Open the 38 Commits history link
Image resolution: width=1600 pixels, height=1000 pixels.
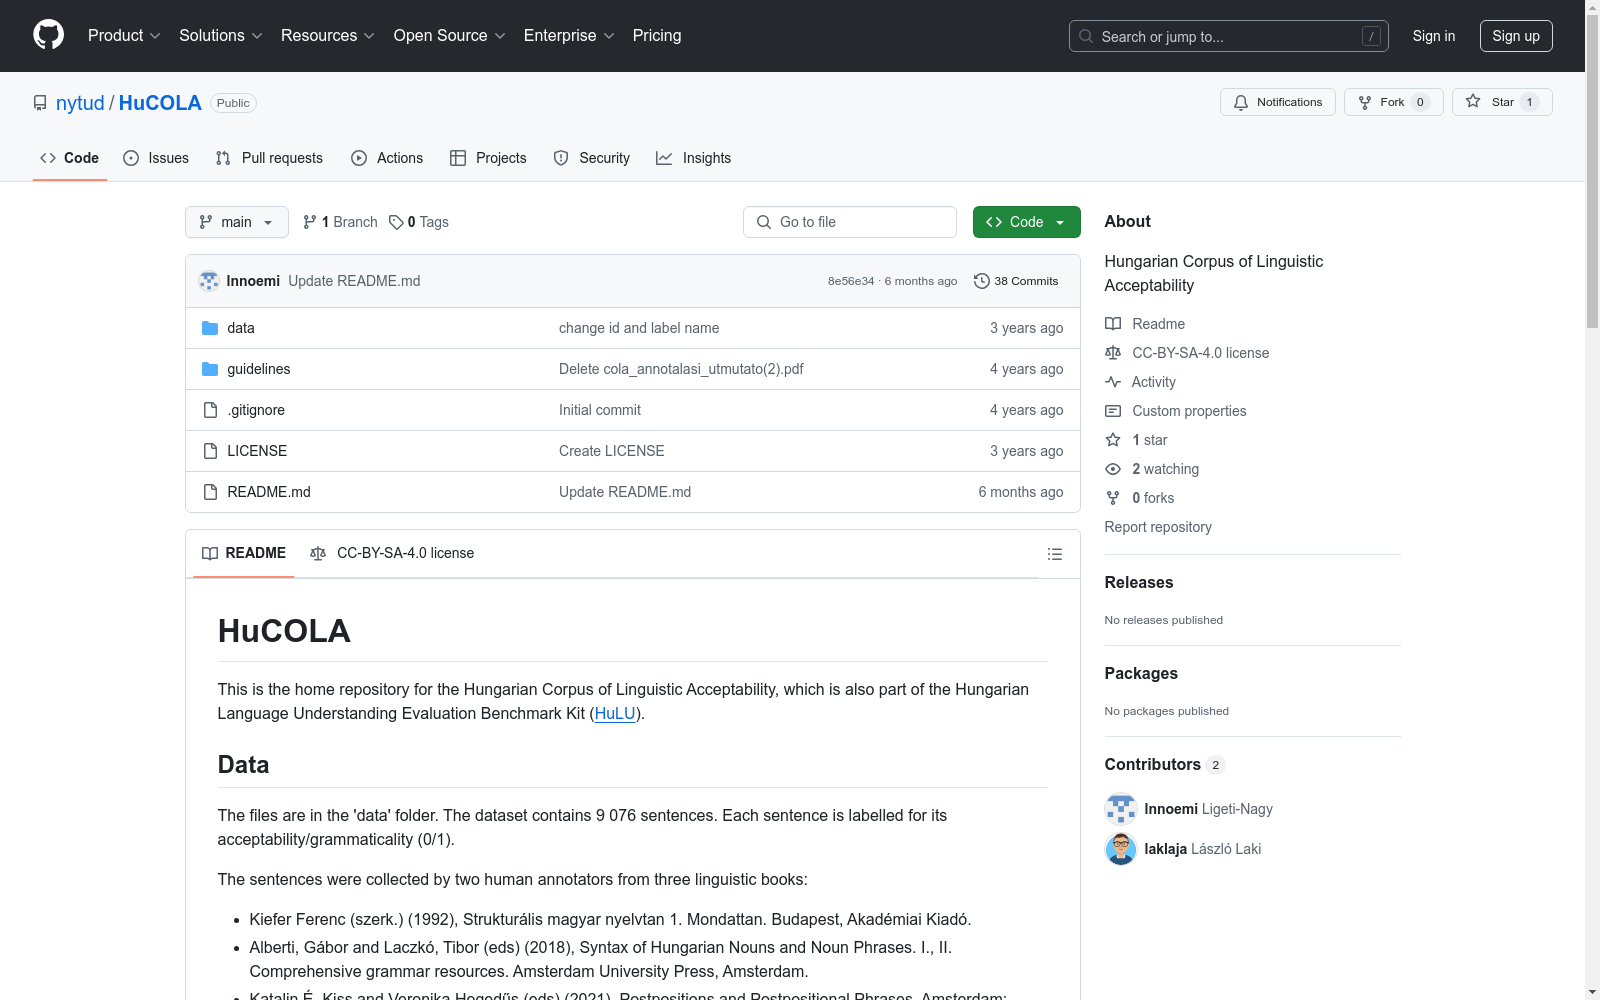click(1016, 281)
